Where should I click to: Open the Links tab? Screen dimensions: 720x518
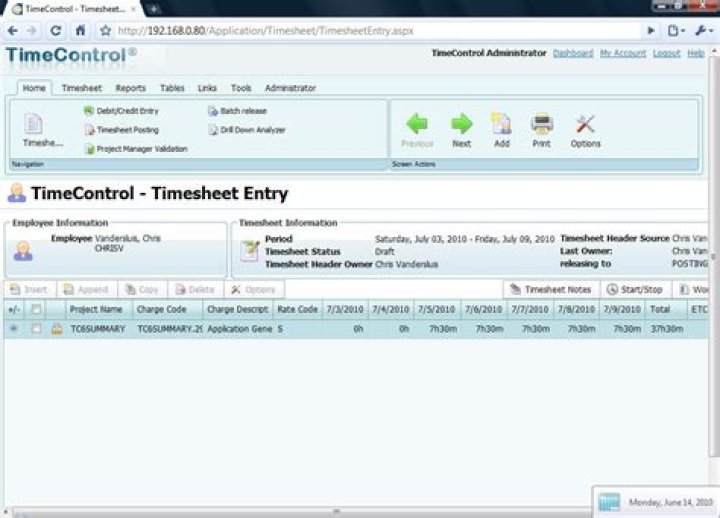click(x=207, y=88)
